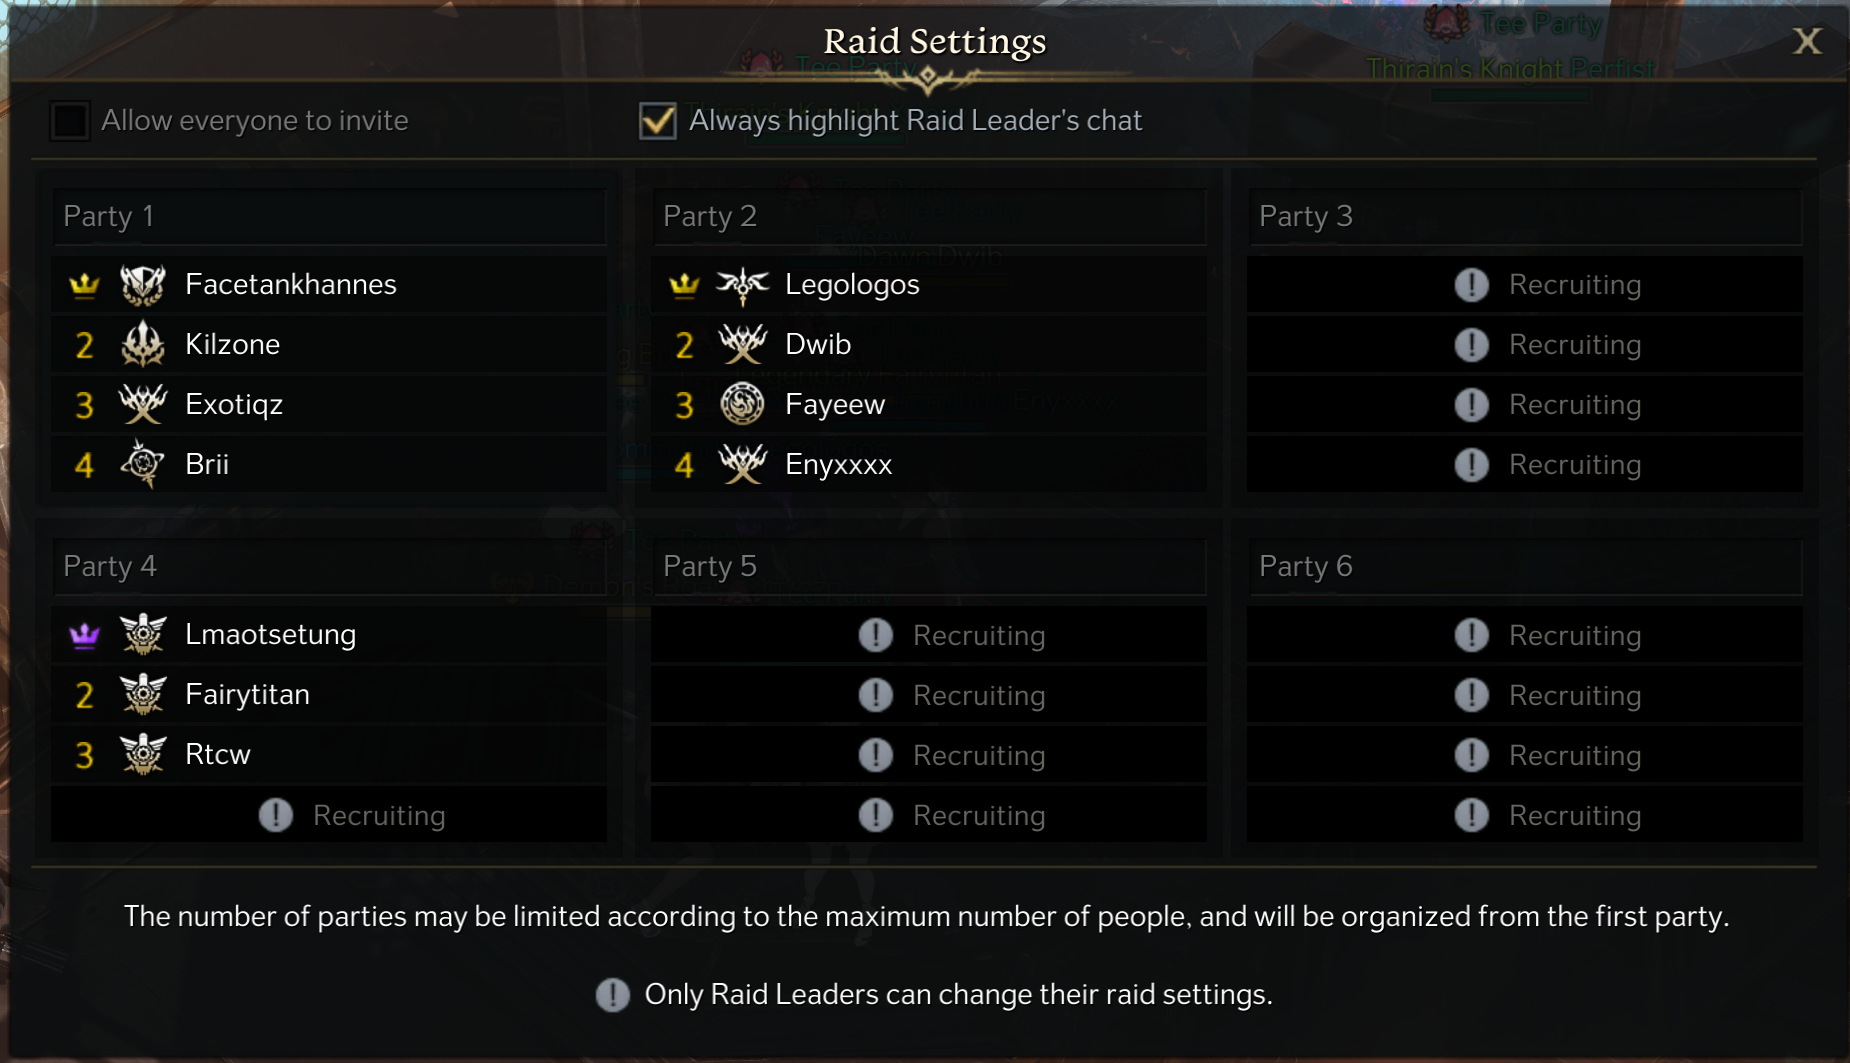Click the class icon beside Rtcw

coord(143,754)
